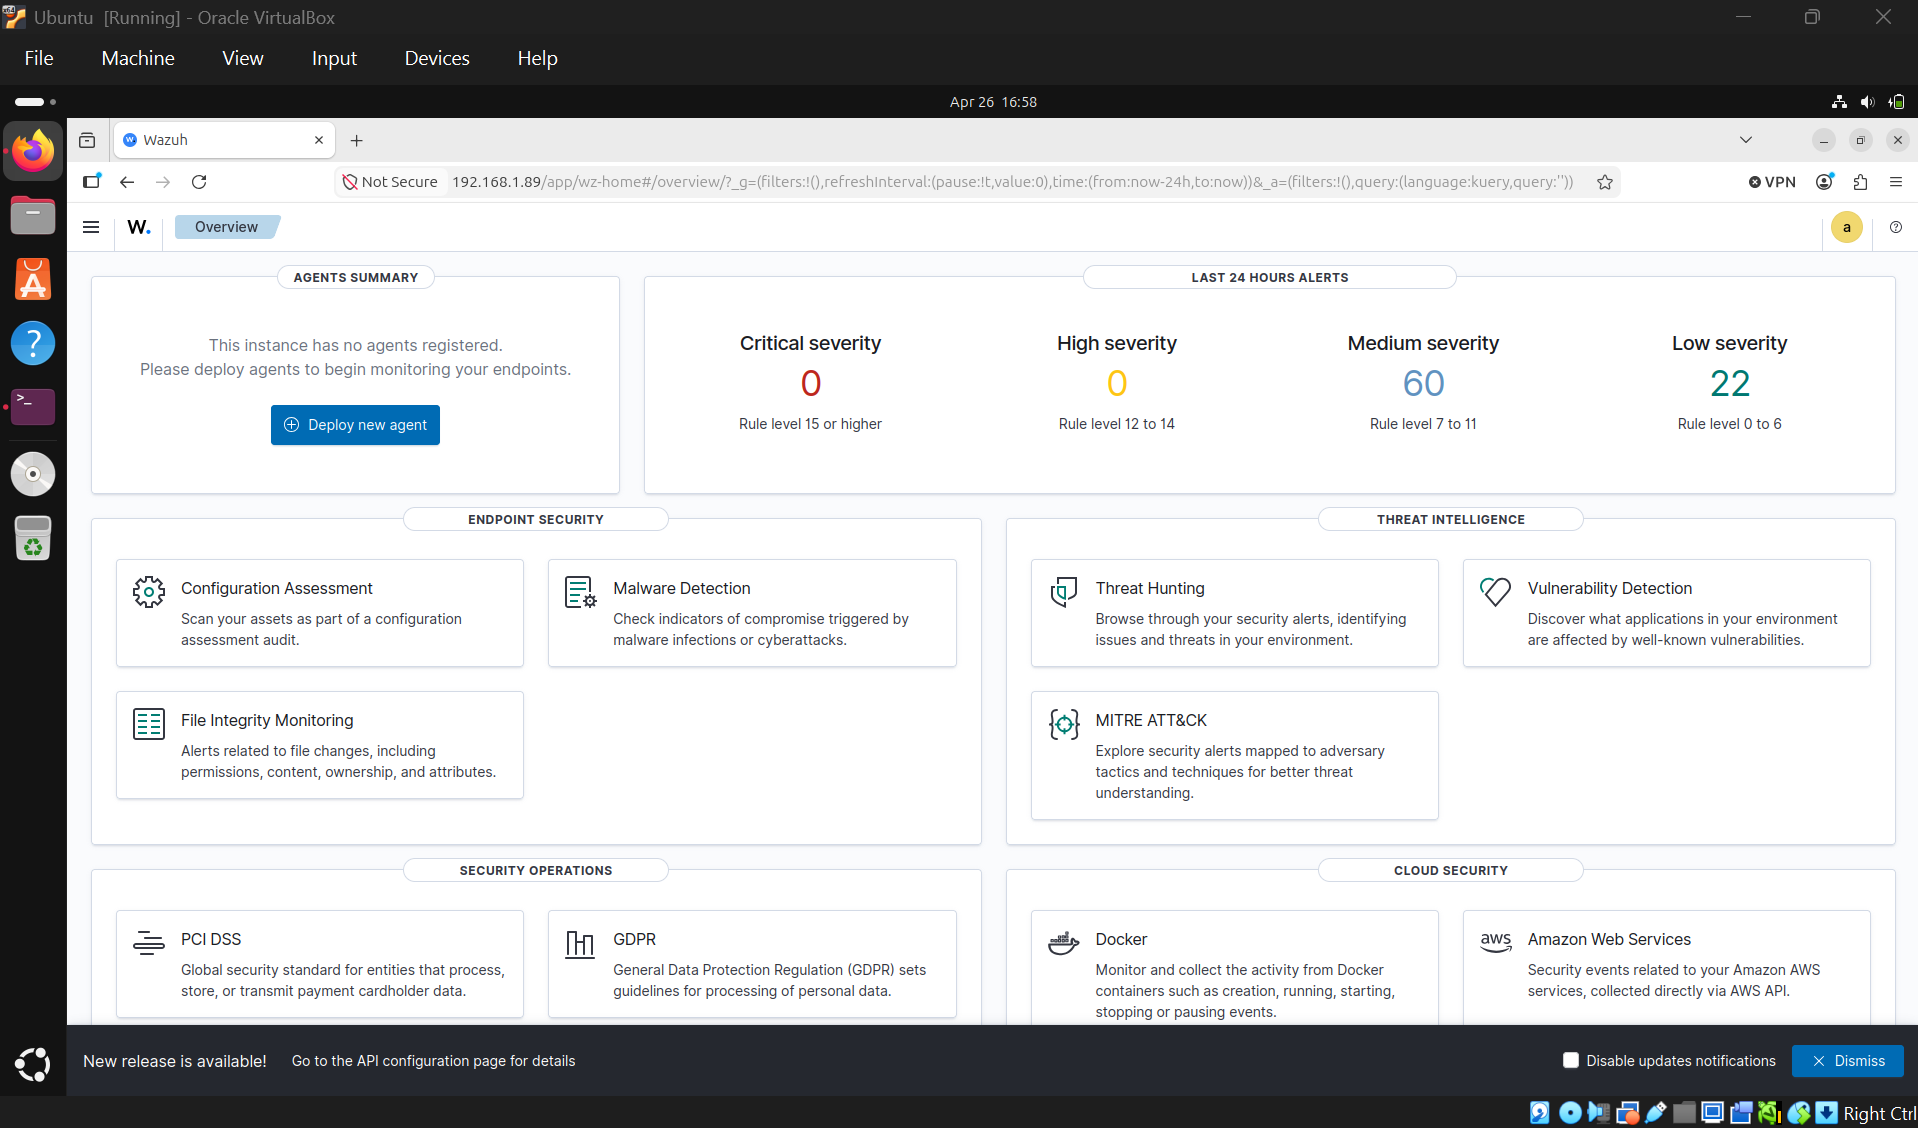1918x1128 pixels.
Task: Click the Configuration Assessment gear icon
Action: [x=149, y=592]
